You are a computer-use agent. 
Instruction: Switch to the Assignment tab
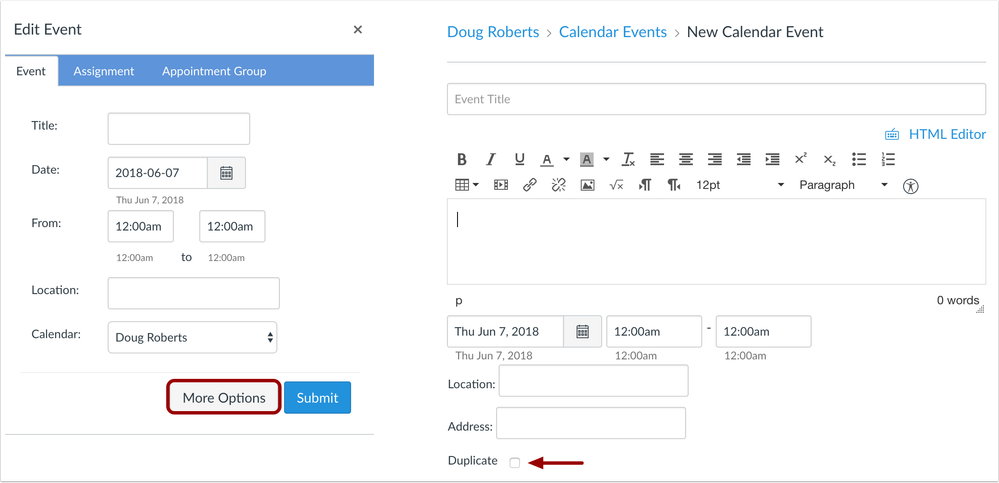click(x=104, y=71)
